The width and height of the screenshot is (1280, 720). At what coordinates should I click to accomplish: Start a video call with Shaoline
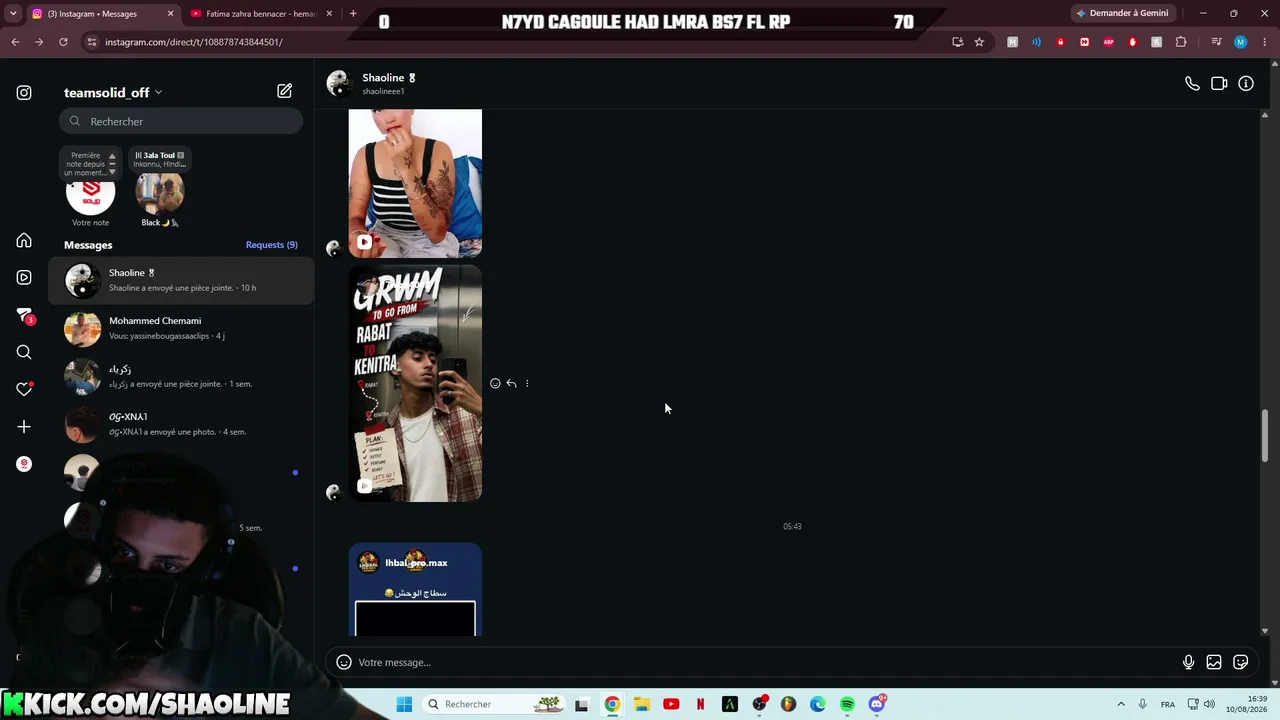coord(1219,84)
